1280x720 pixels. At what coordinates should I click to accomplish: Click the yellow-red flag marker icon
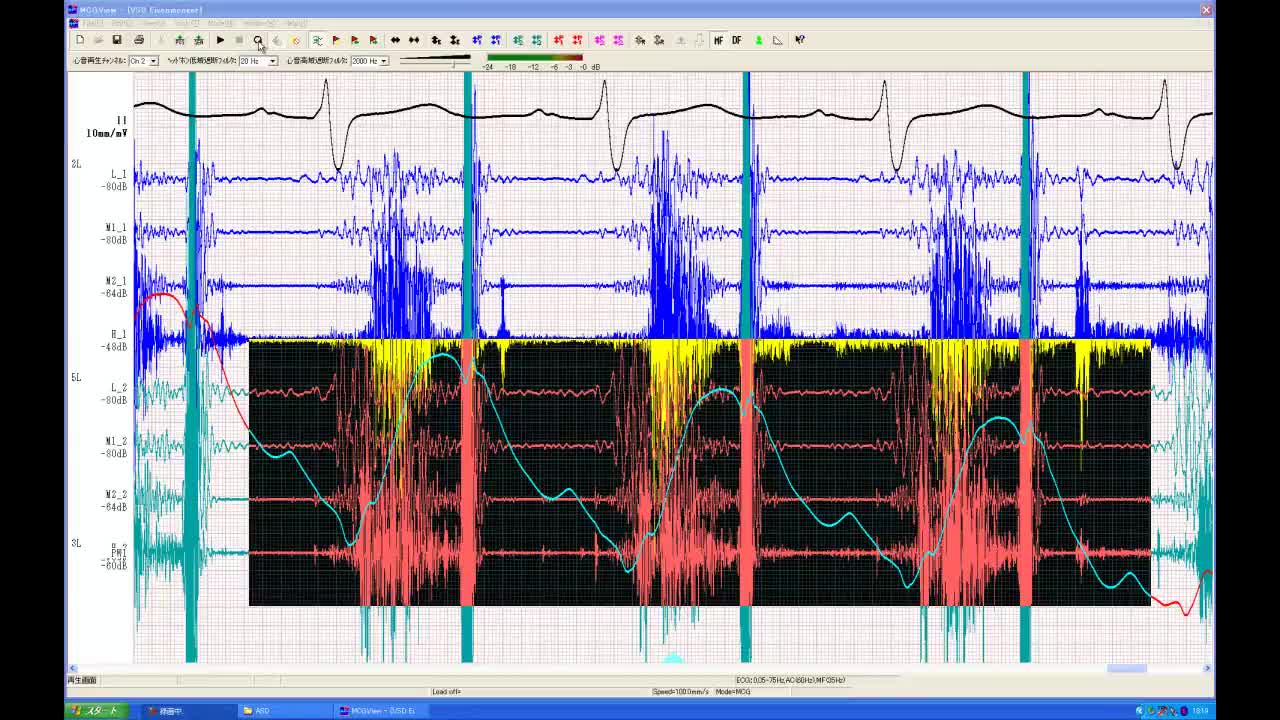[x=336, y=40]
